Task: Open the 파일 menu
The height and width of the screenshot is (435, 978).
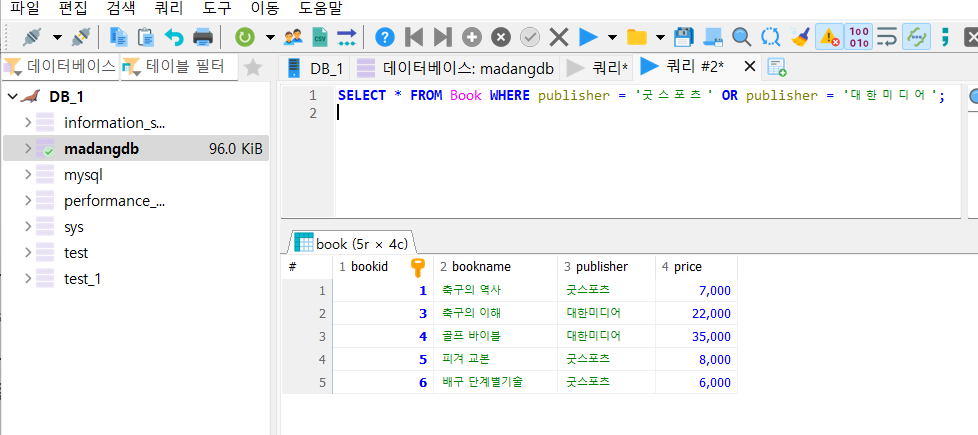Action: 24,9
